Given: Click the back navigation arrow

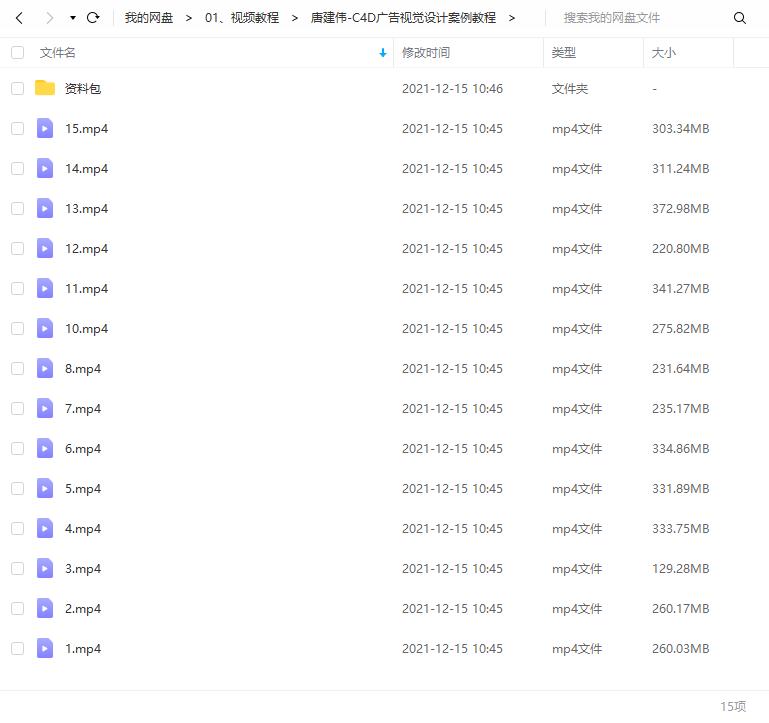Looking at the screenshot, I should pyautogui.click(x=19, y=18).
